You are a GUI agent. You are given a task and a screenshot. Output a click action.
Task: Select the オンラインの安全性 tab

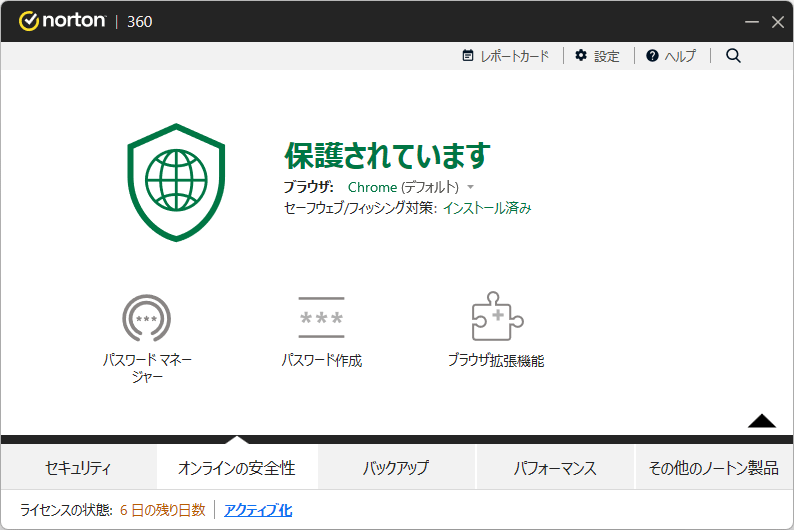pos(237,467)
